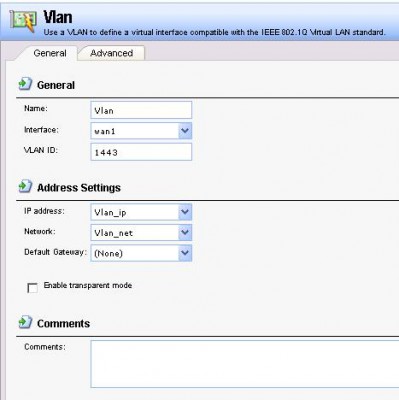Click the VLAN description text in header
The image size is (399, 400).
214,32
